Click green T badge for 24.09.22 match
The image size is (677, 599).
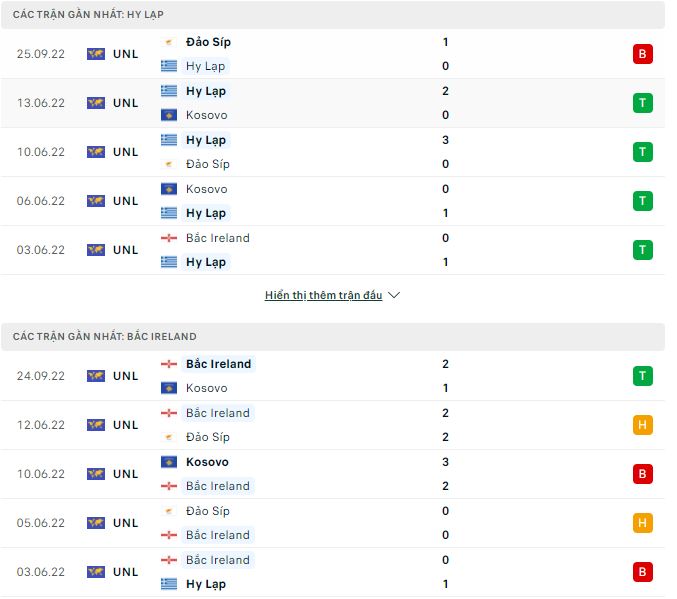point(642,376)
